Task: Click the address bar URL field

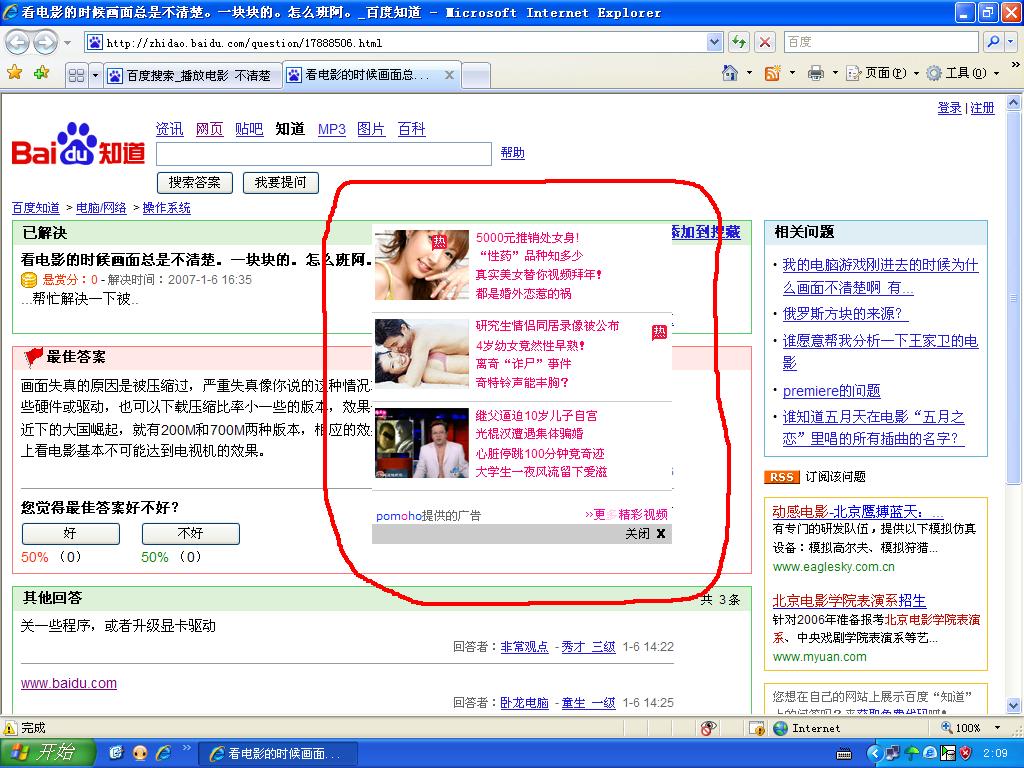Action: click(x=395, y=43)
